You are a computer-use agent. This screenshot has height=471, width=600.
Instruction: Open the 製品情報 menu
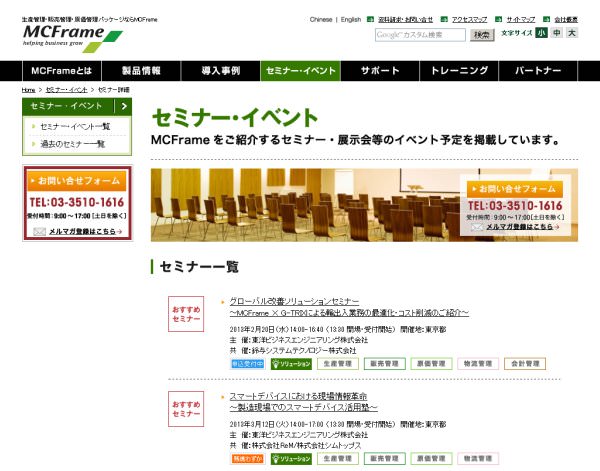coord(141,71)
